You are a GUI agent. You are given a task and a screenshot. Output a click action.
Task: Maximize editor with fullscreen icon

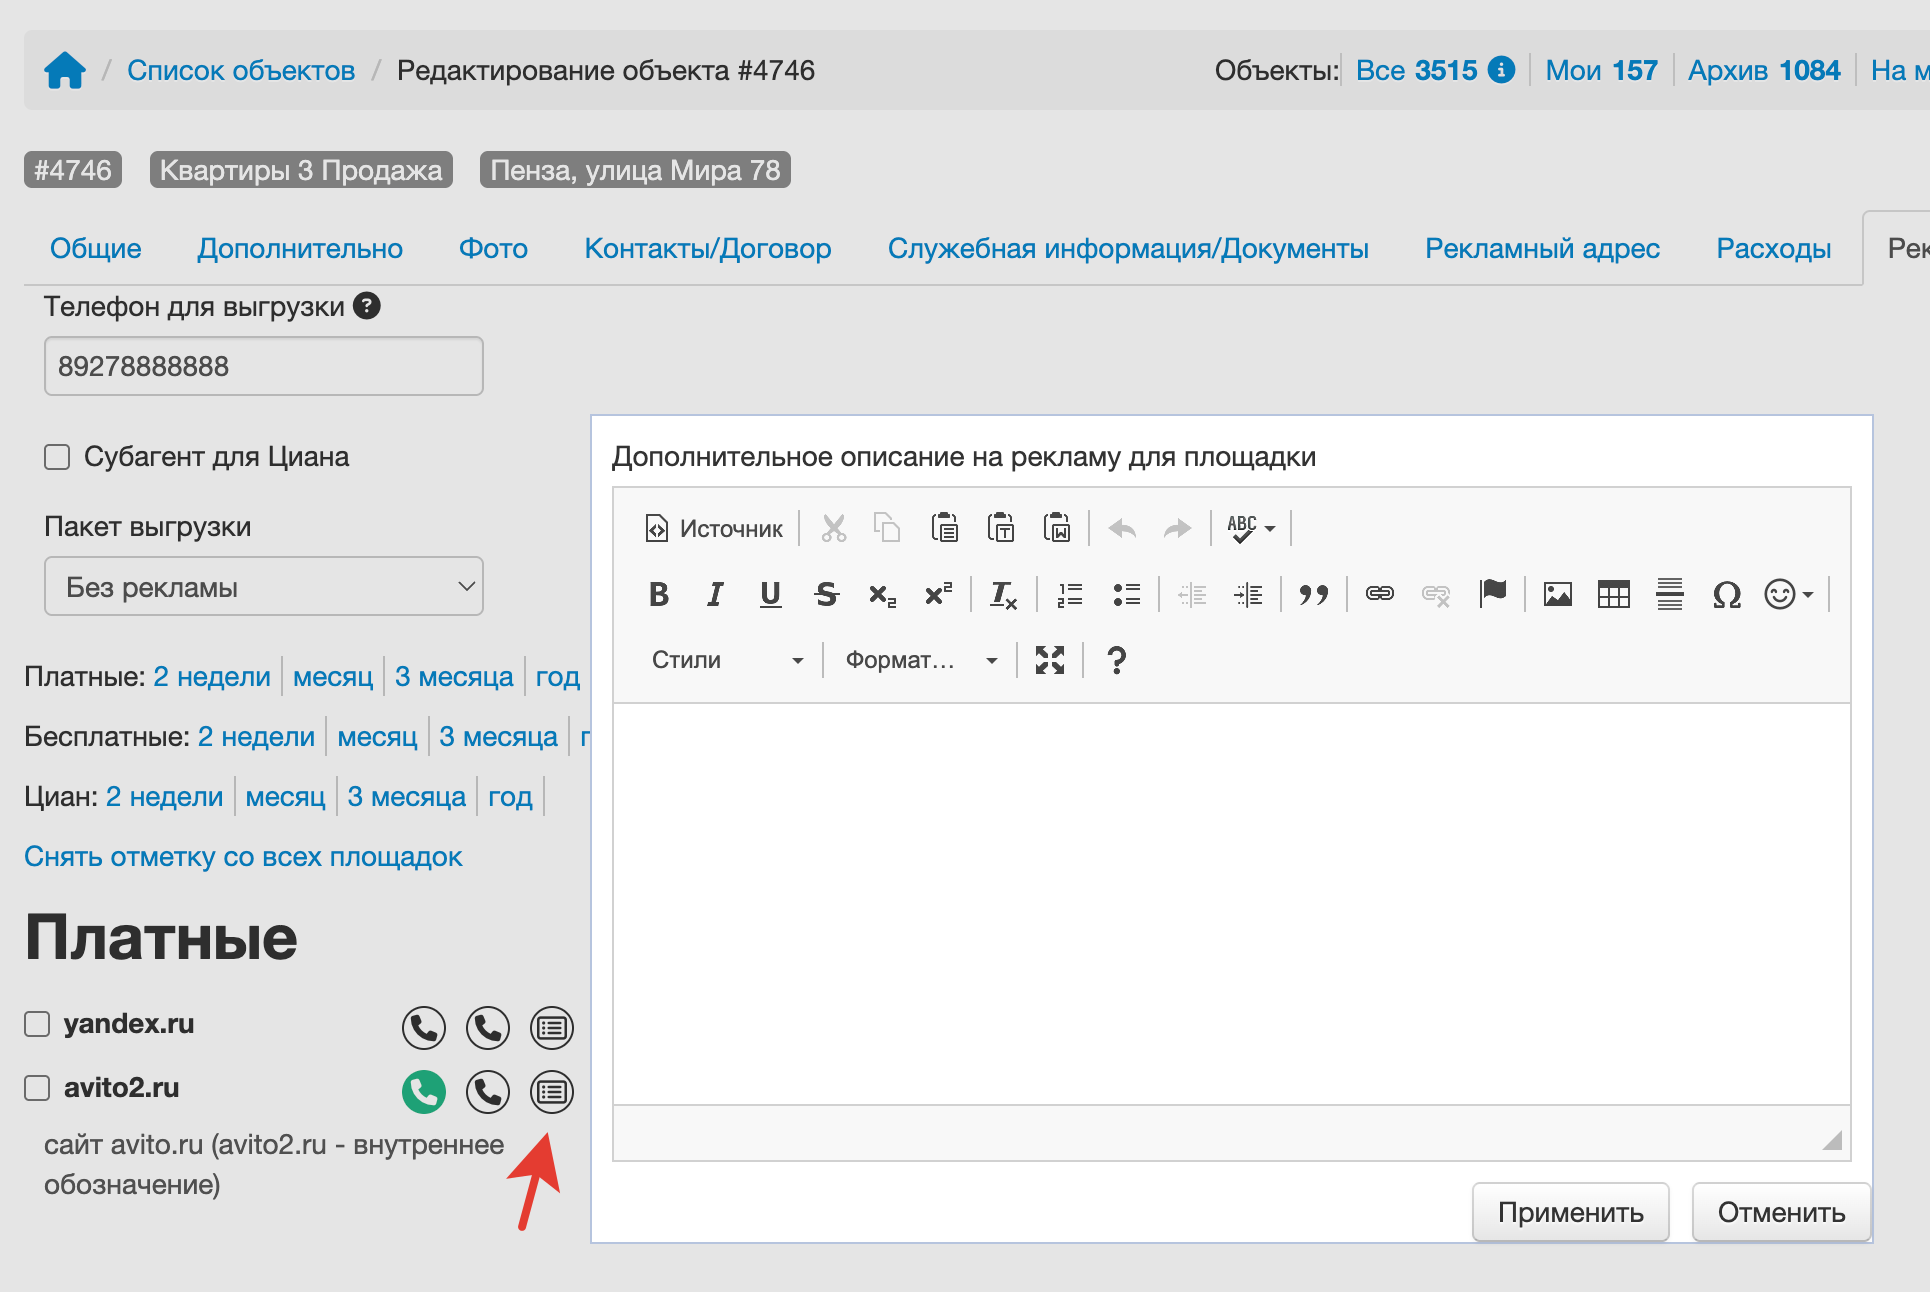click(x=1049, y=660)
